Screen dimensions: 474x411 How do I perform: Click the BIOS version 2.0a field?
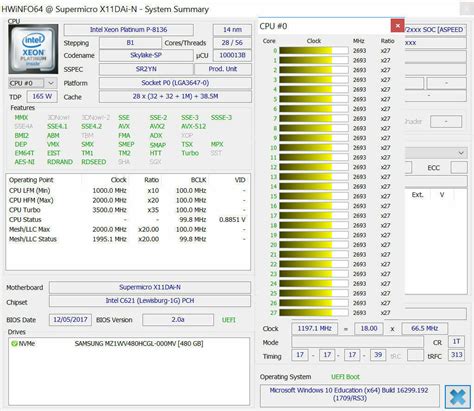178,319
